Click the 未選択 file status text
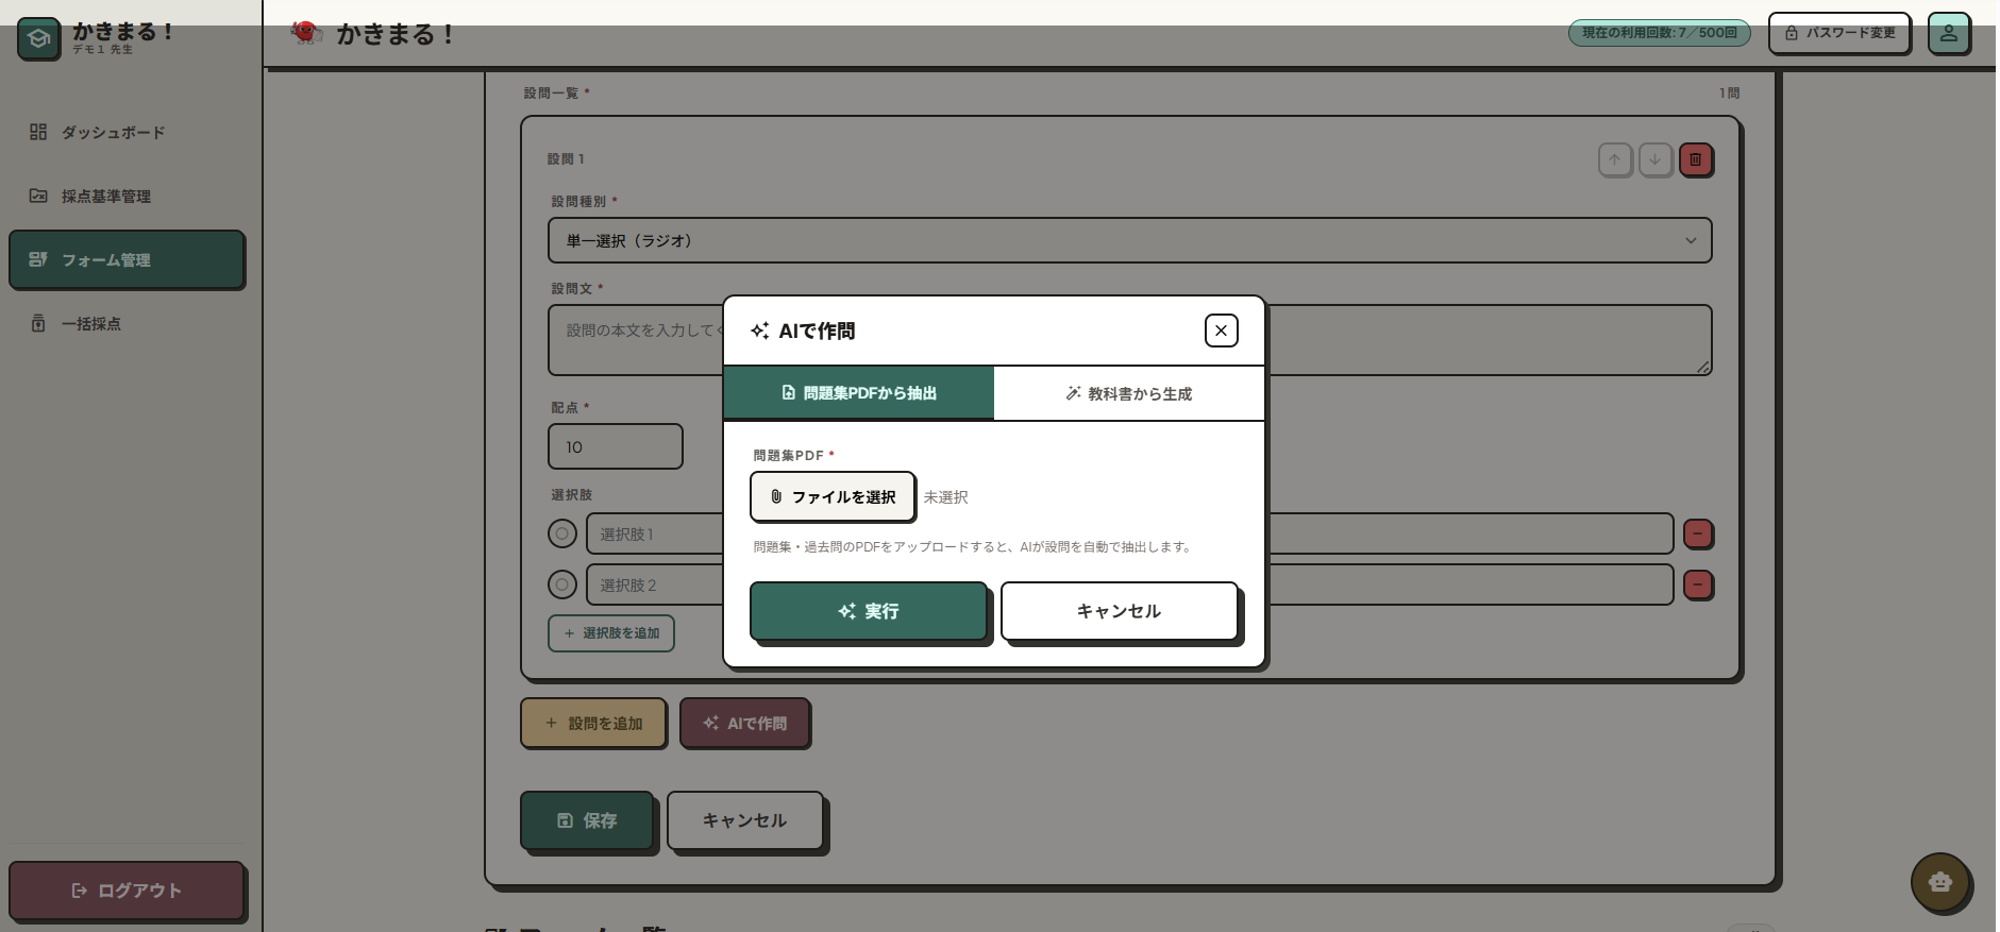The width and height of the screenshot is (2000, 932). pos(945,497)
